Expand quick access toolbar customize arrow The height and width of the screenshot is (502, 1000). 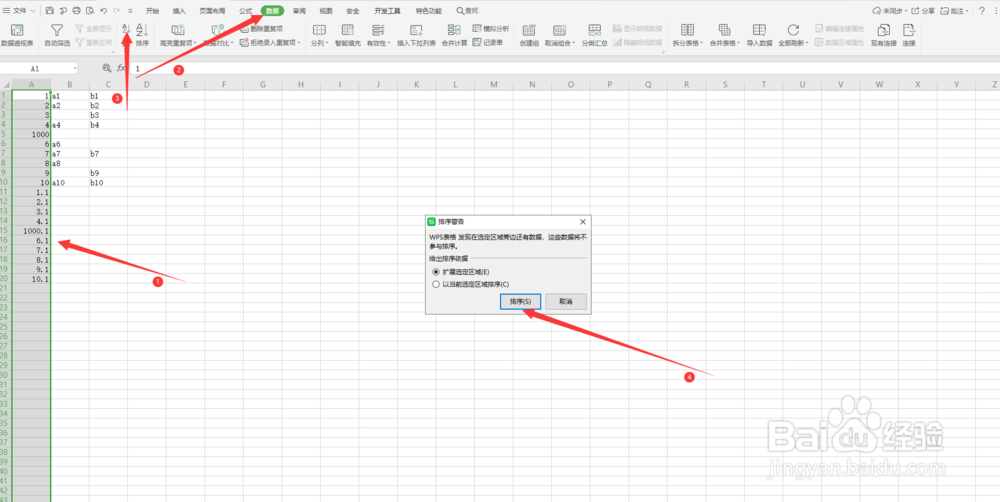tap(130, 11)
